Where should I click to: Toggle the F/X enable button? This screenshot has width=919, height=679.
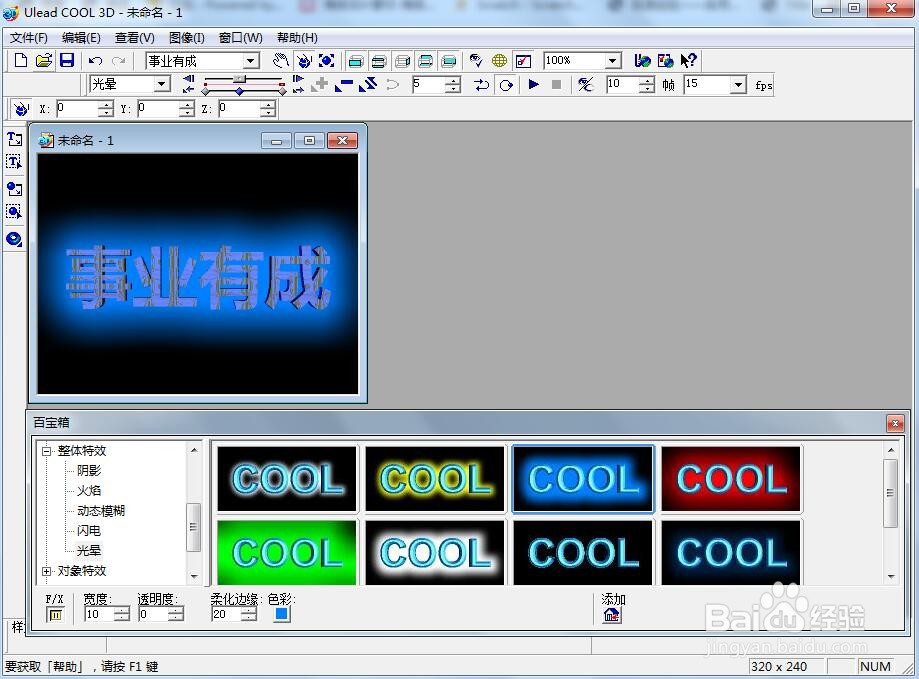coord(55,615)
